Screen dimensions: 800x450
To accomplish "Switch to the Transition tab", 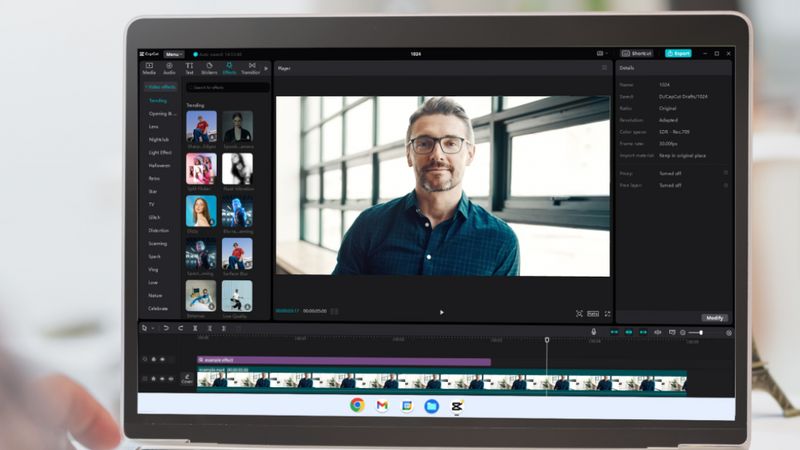I will coord(251,68).
